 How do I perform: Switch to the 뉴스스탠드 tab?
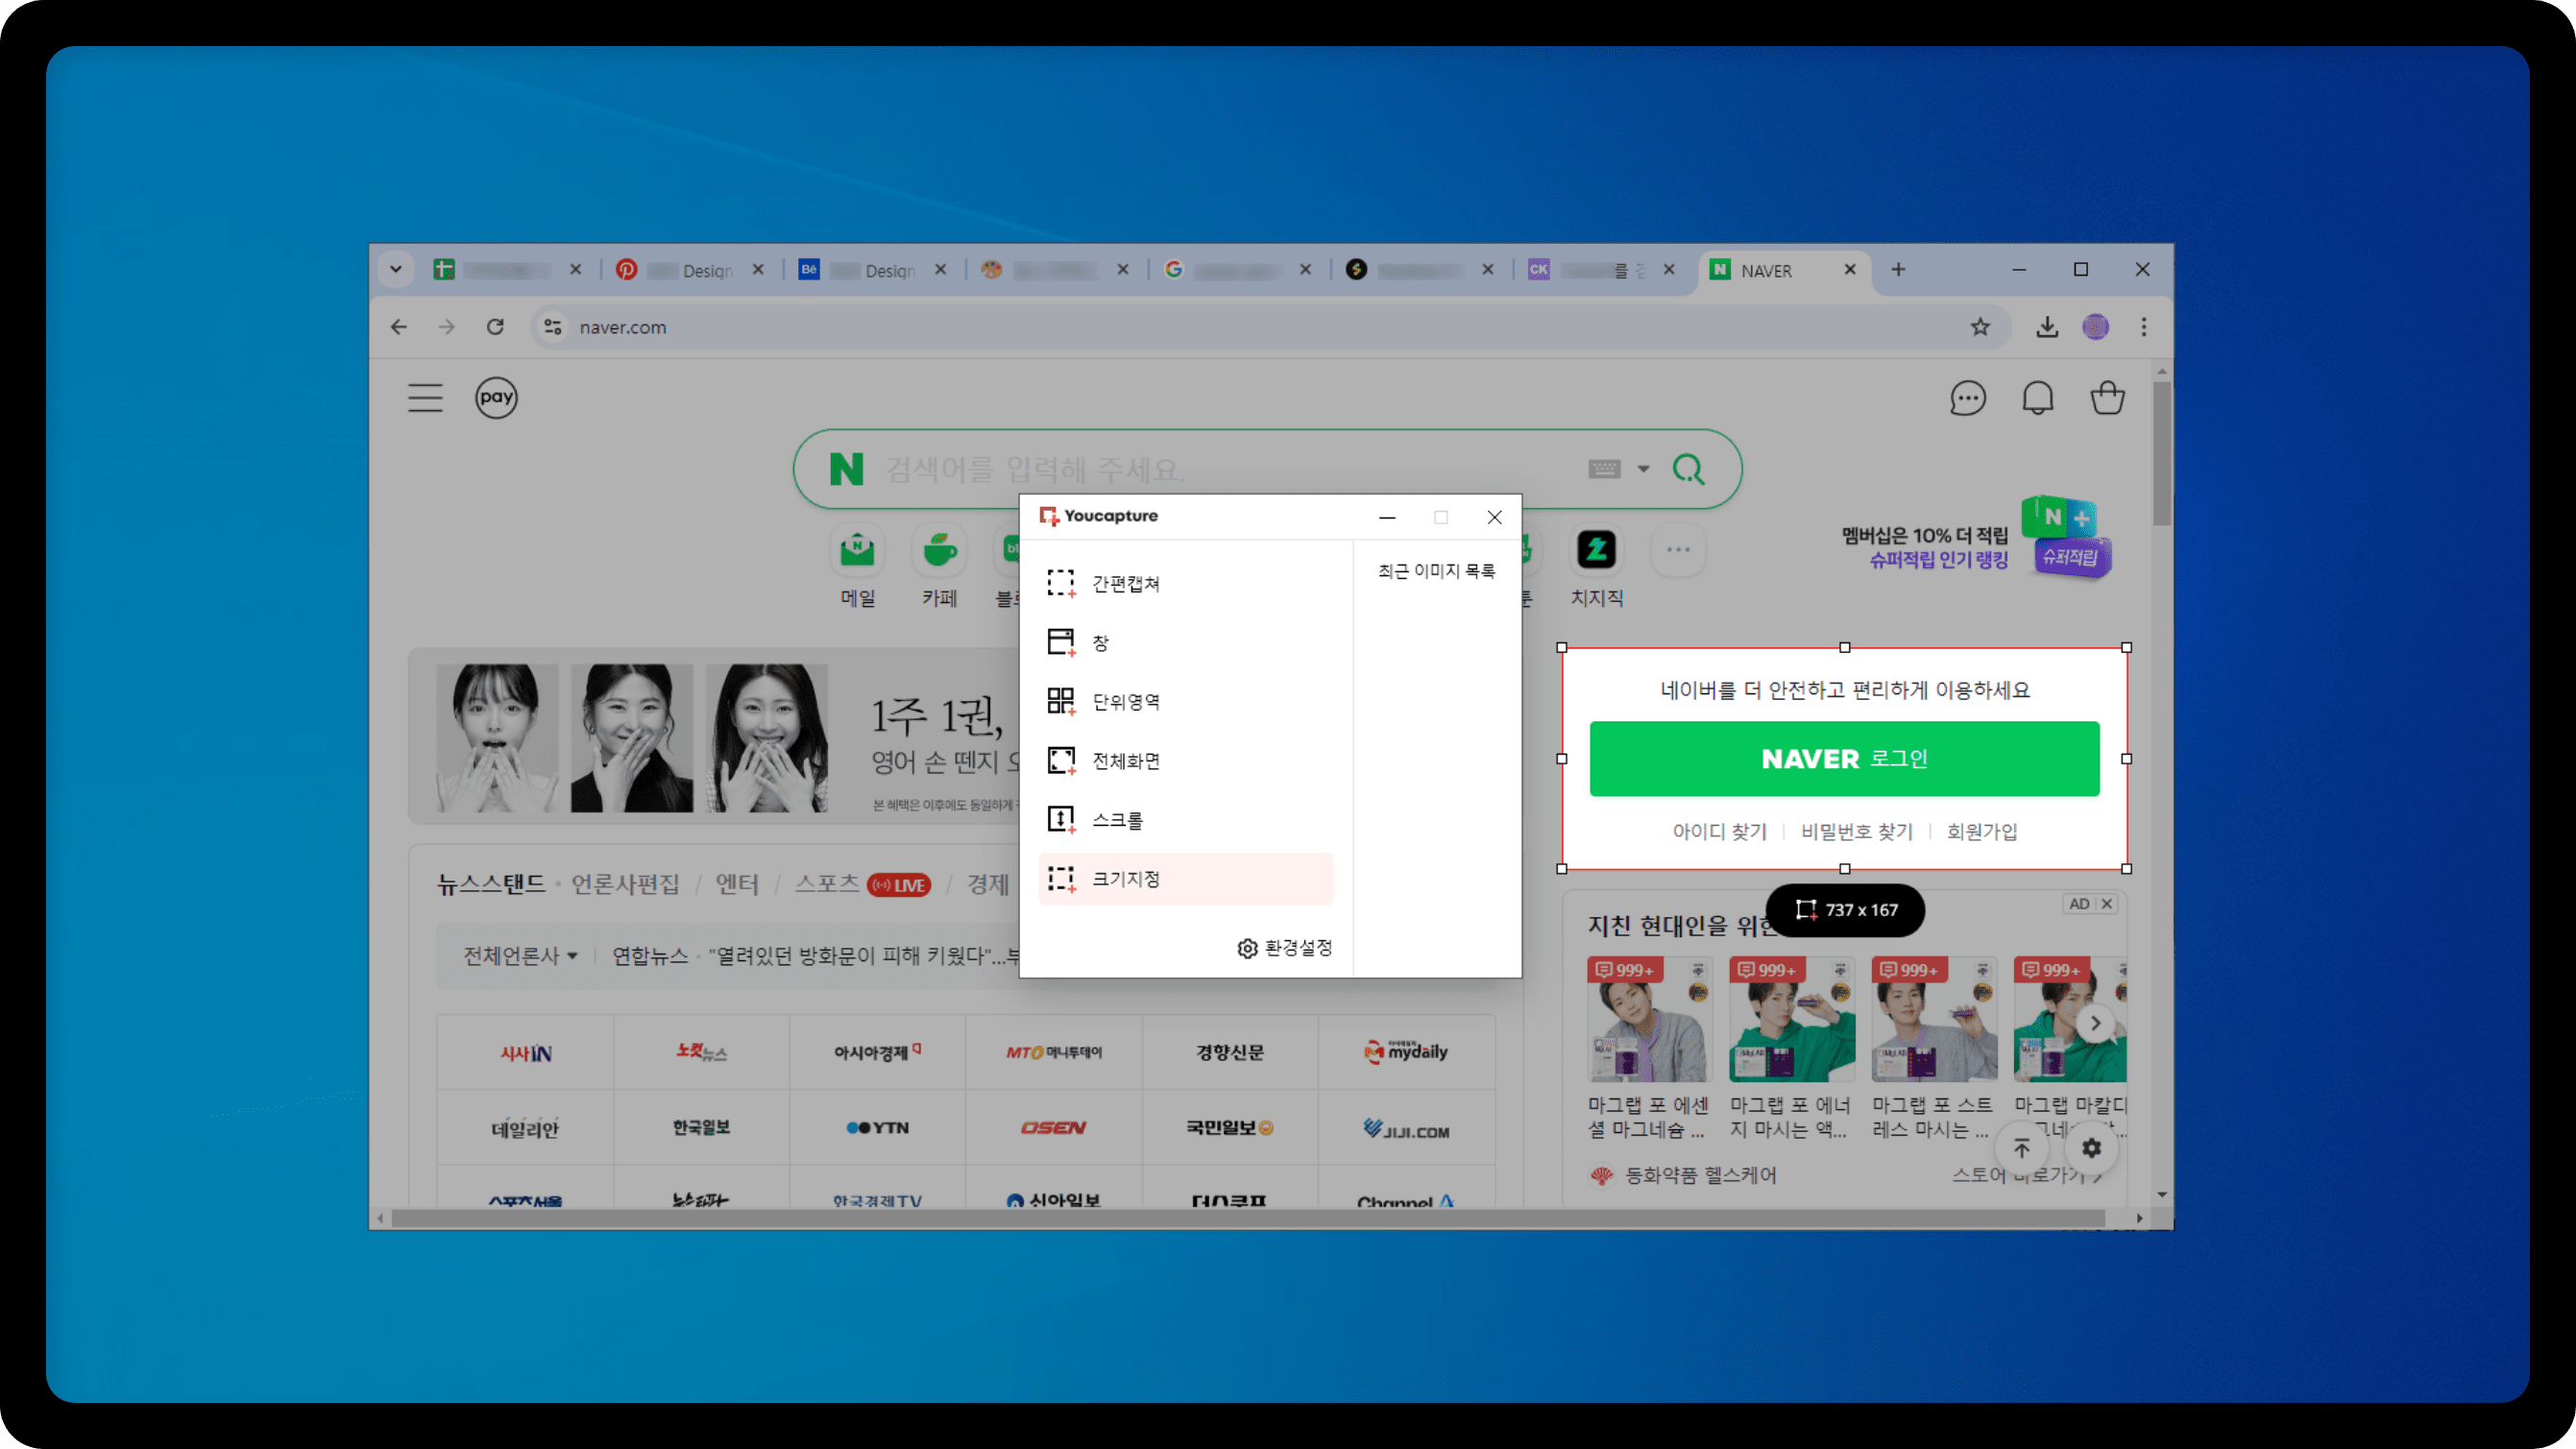(x=491, y=884)
